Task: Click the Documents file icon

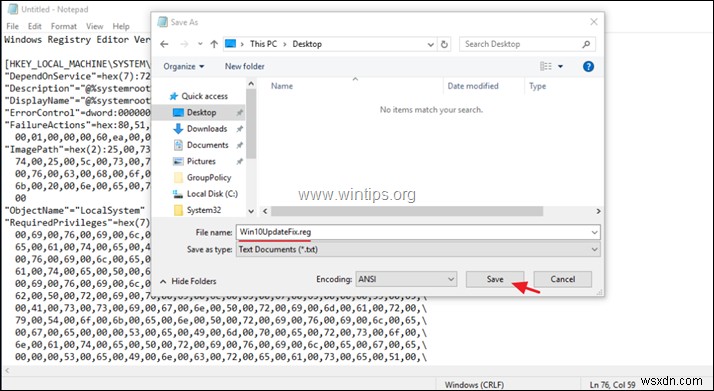Action: 178,145
